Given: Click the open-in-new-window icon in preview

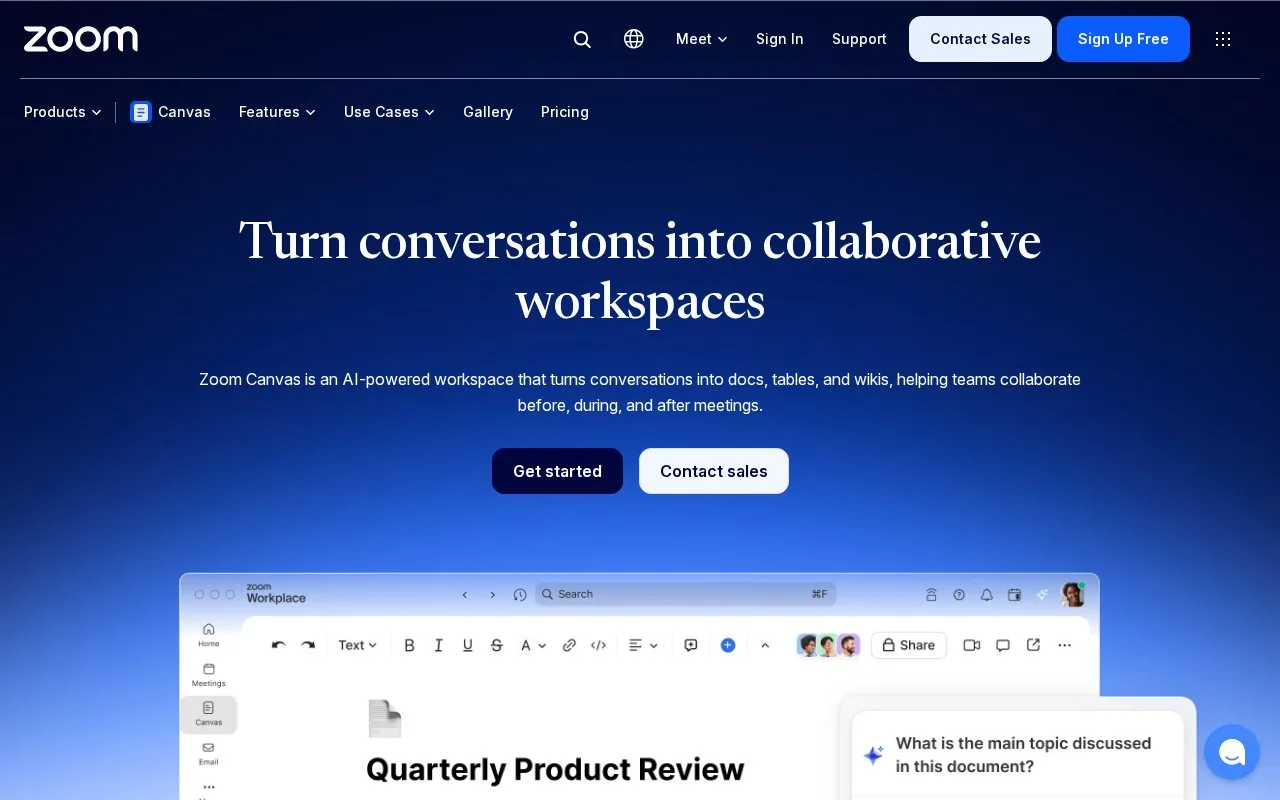Looking at the screenshot, I should (x=1034, y=645).
